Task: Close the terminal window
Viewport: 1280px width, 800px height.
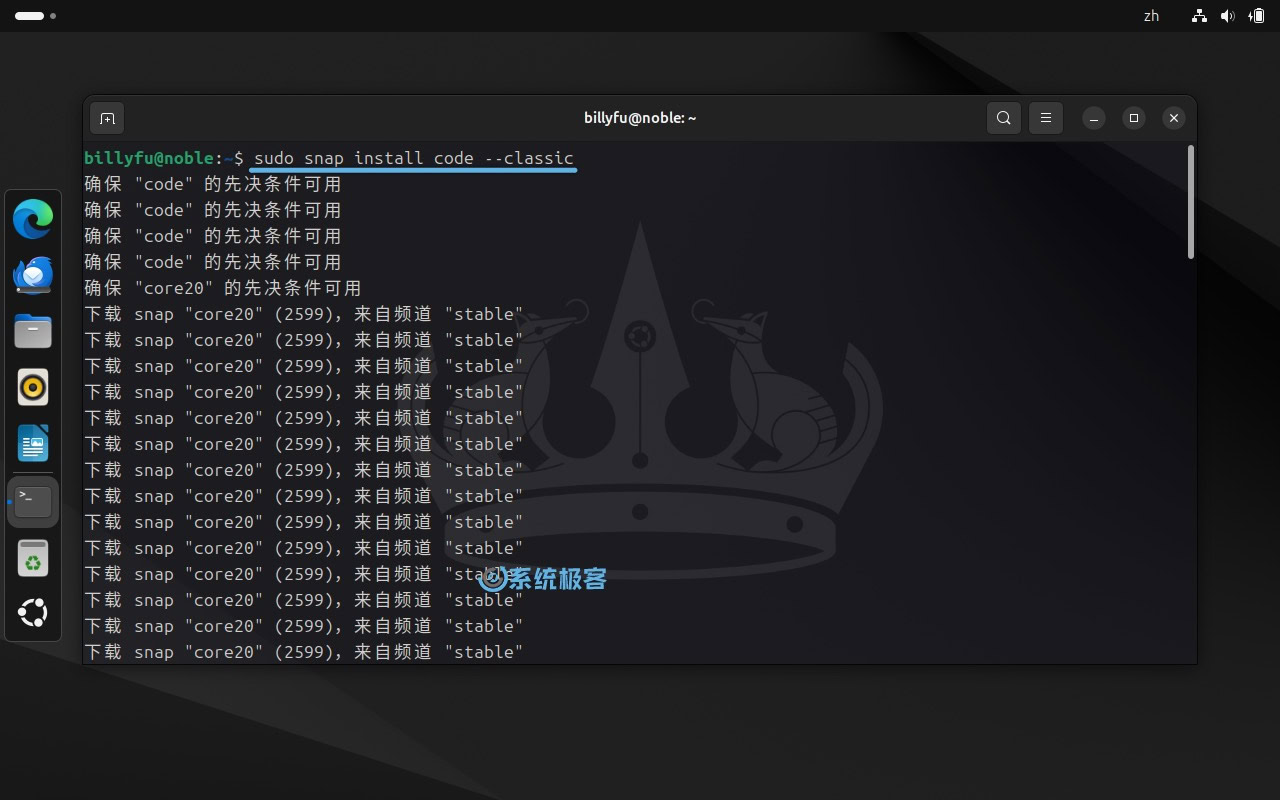Action: click(1174, 118)
